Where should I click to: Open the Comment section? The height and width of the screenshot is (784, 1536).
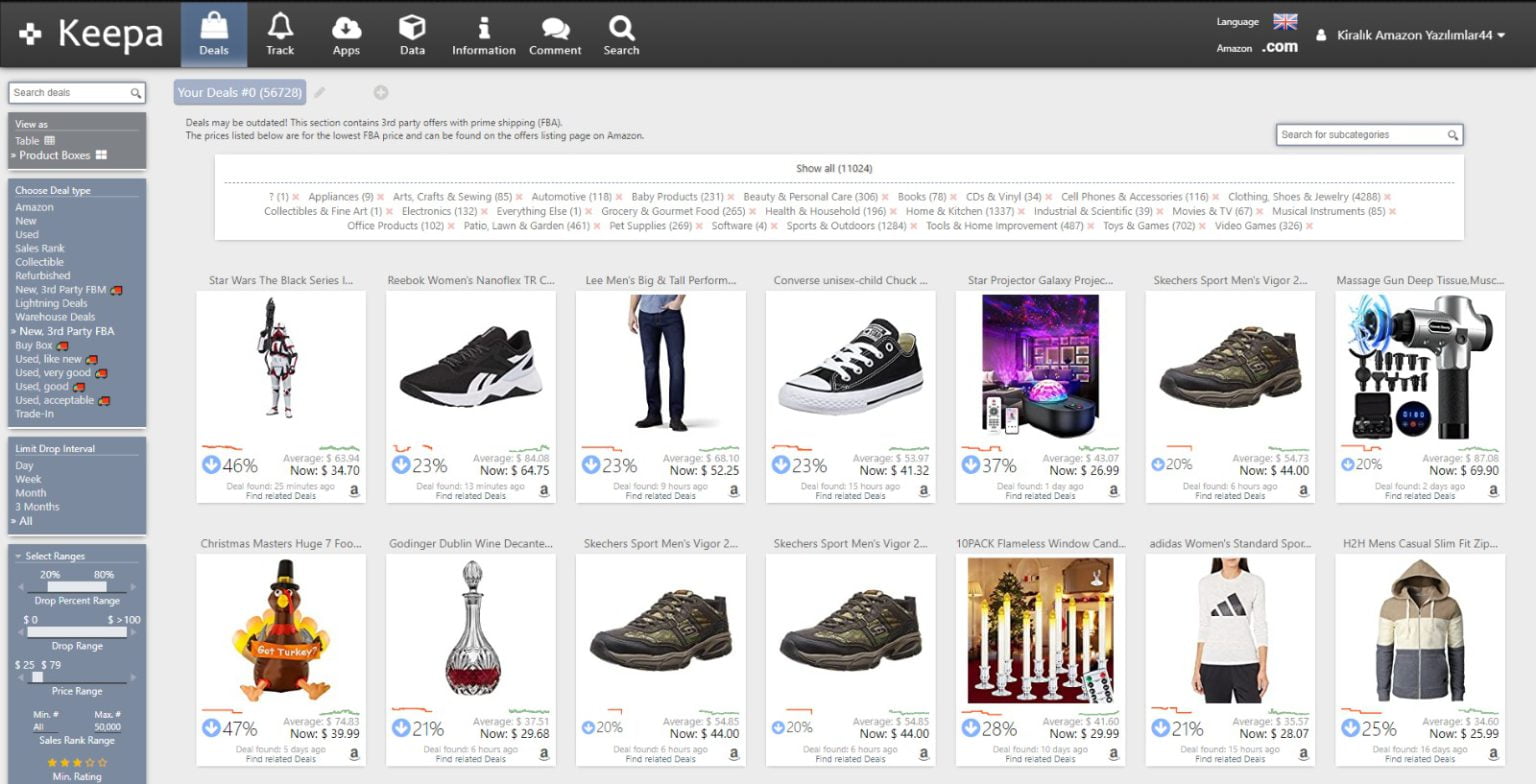(x=555, y=35)
